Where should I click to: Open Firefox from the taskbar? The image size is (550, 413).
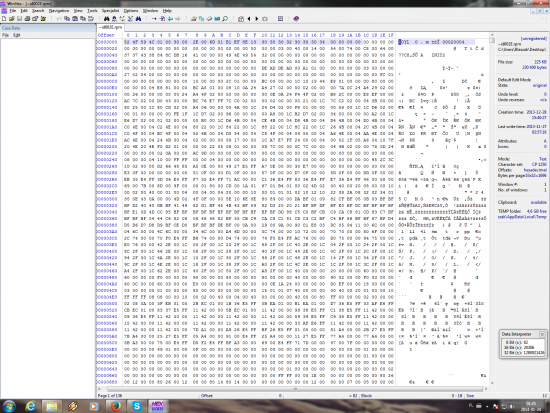[x=115, y=406]
